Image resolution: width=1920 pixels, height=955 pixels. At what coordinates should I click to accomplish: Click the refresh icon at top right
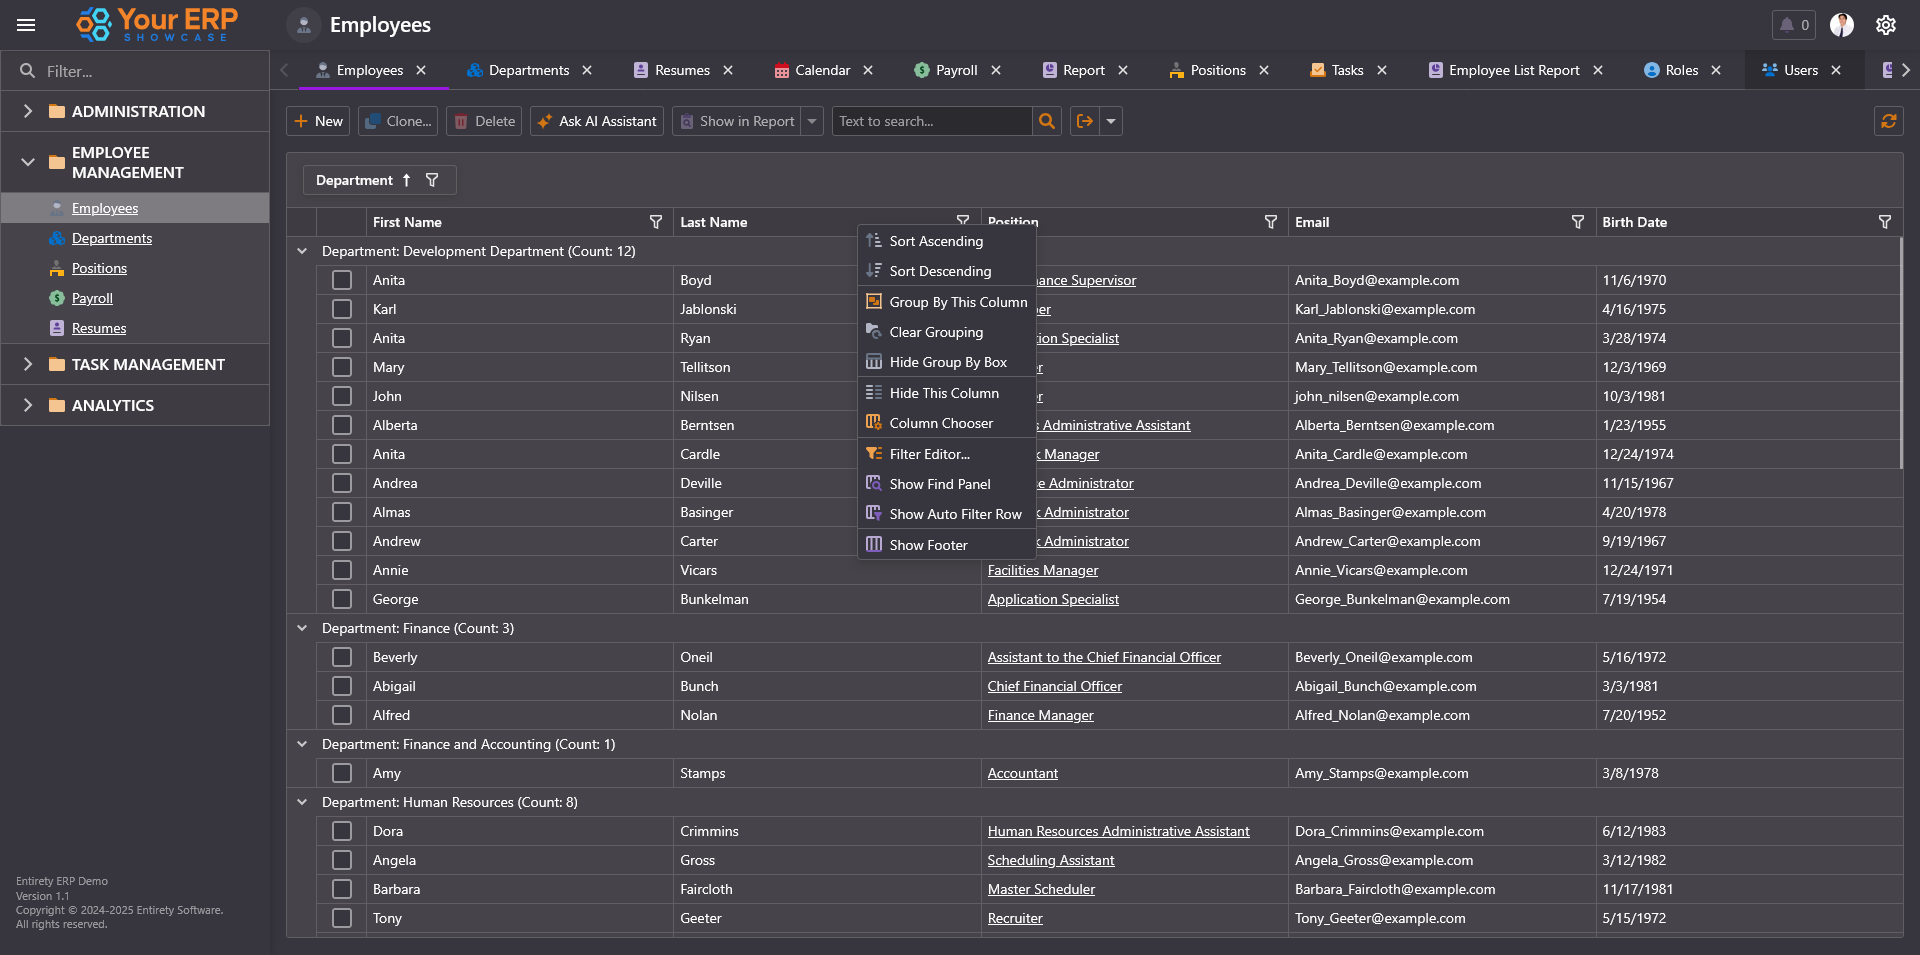1888,121
